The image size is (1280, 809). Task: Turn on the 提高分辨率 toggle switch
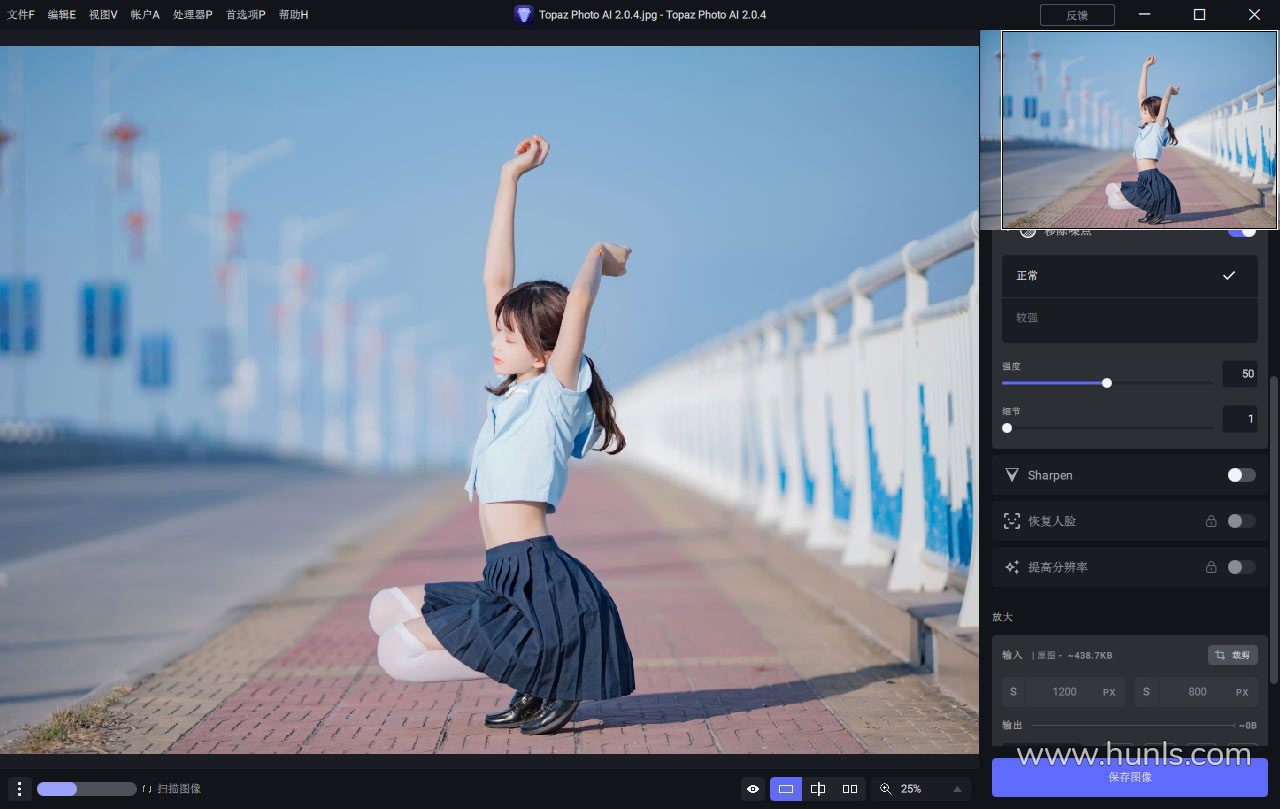point(1241,567)
